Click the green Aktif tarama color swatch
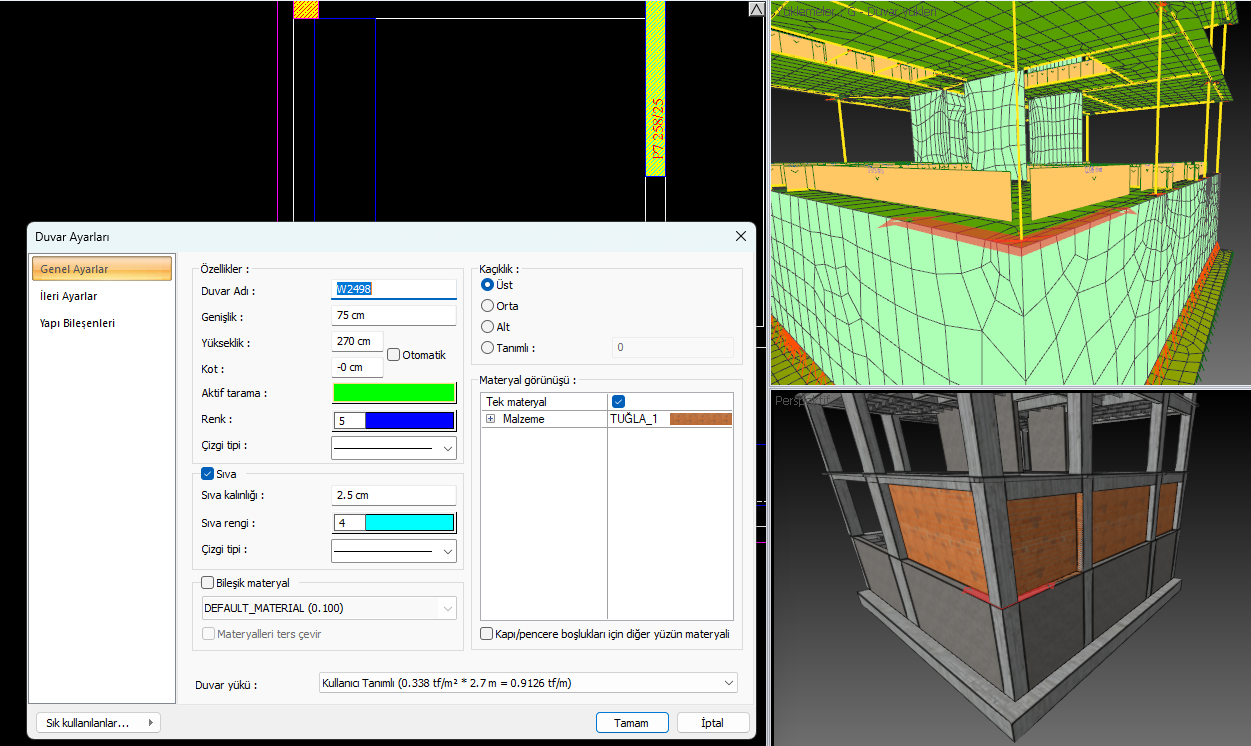Viewport: 1251px width, 746px height. [393, 393]
